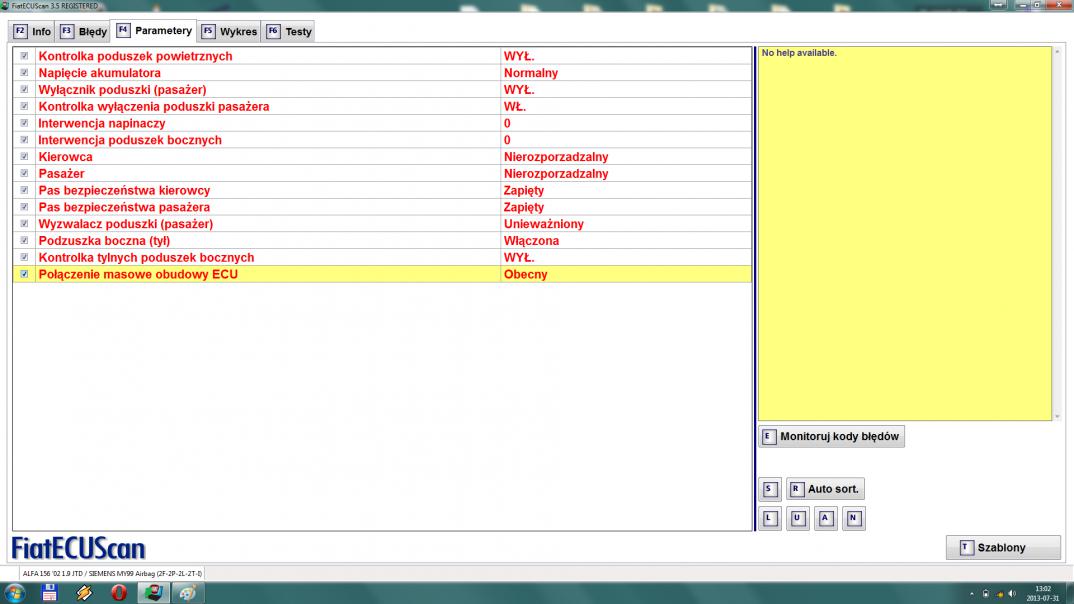Viewport: 1074px width, 604px height.
Task: Click the Kierowca row label
Action: click(65, 157)
